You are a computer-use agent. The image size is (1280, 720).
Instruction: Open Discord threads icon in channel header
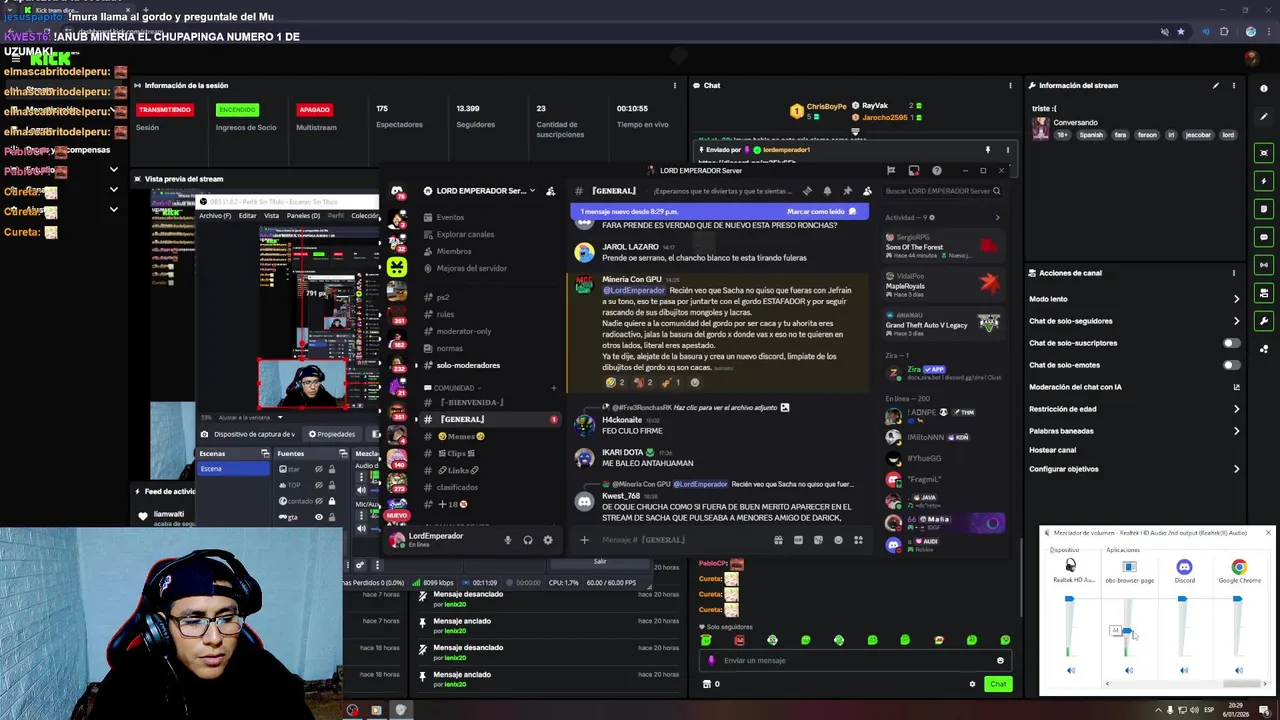807,191
